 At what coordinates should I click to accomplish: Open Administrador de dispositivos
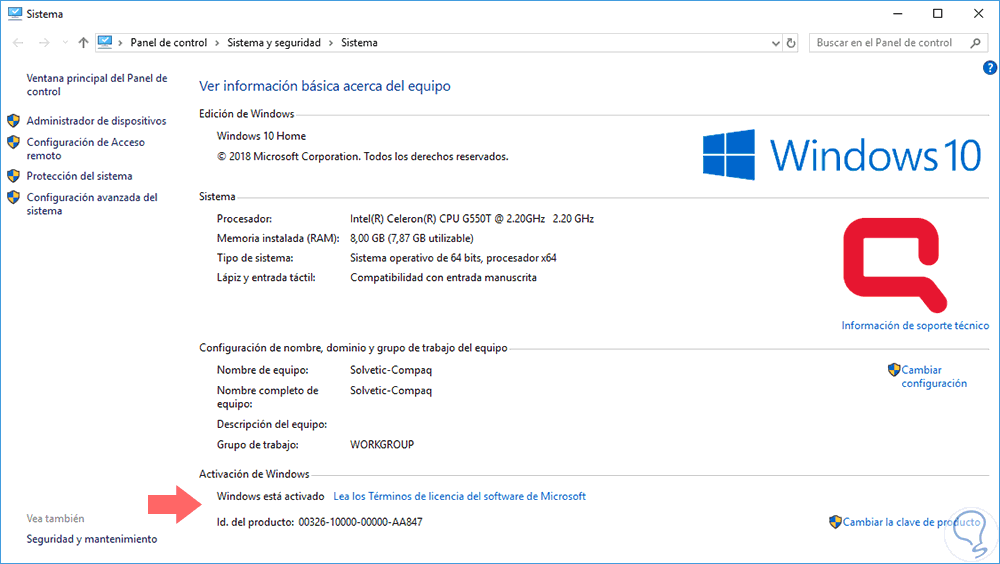pyautogui.click(x=96, y=121)
